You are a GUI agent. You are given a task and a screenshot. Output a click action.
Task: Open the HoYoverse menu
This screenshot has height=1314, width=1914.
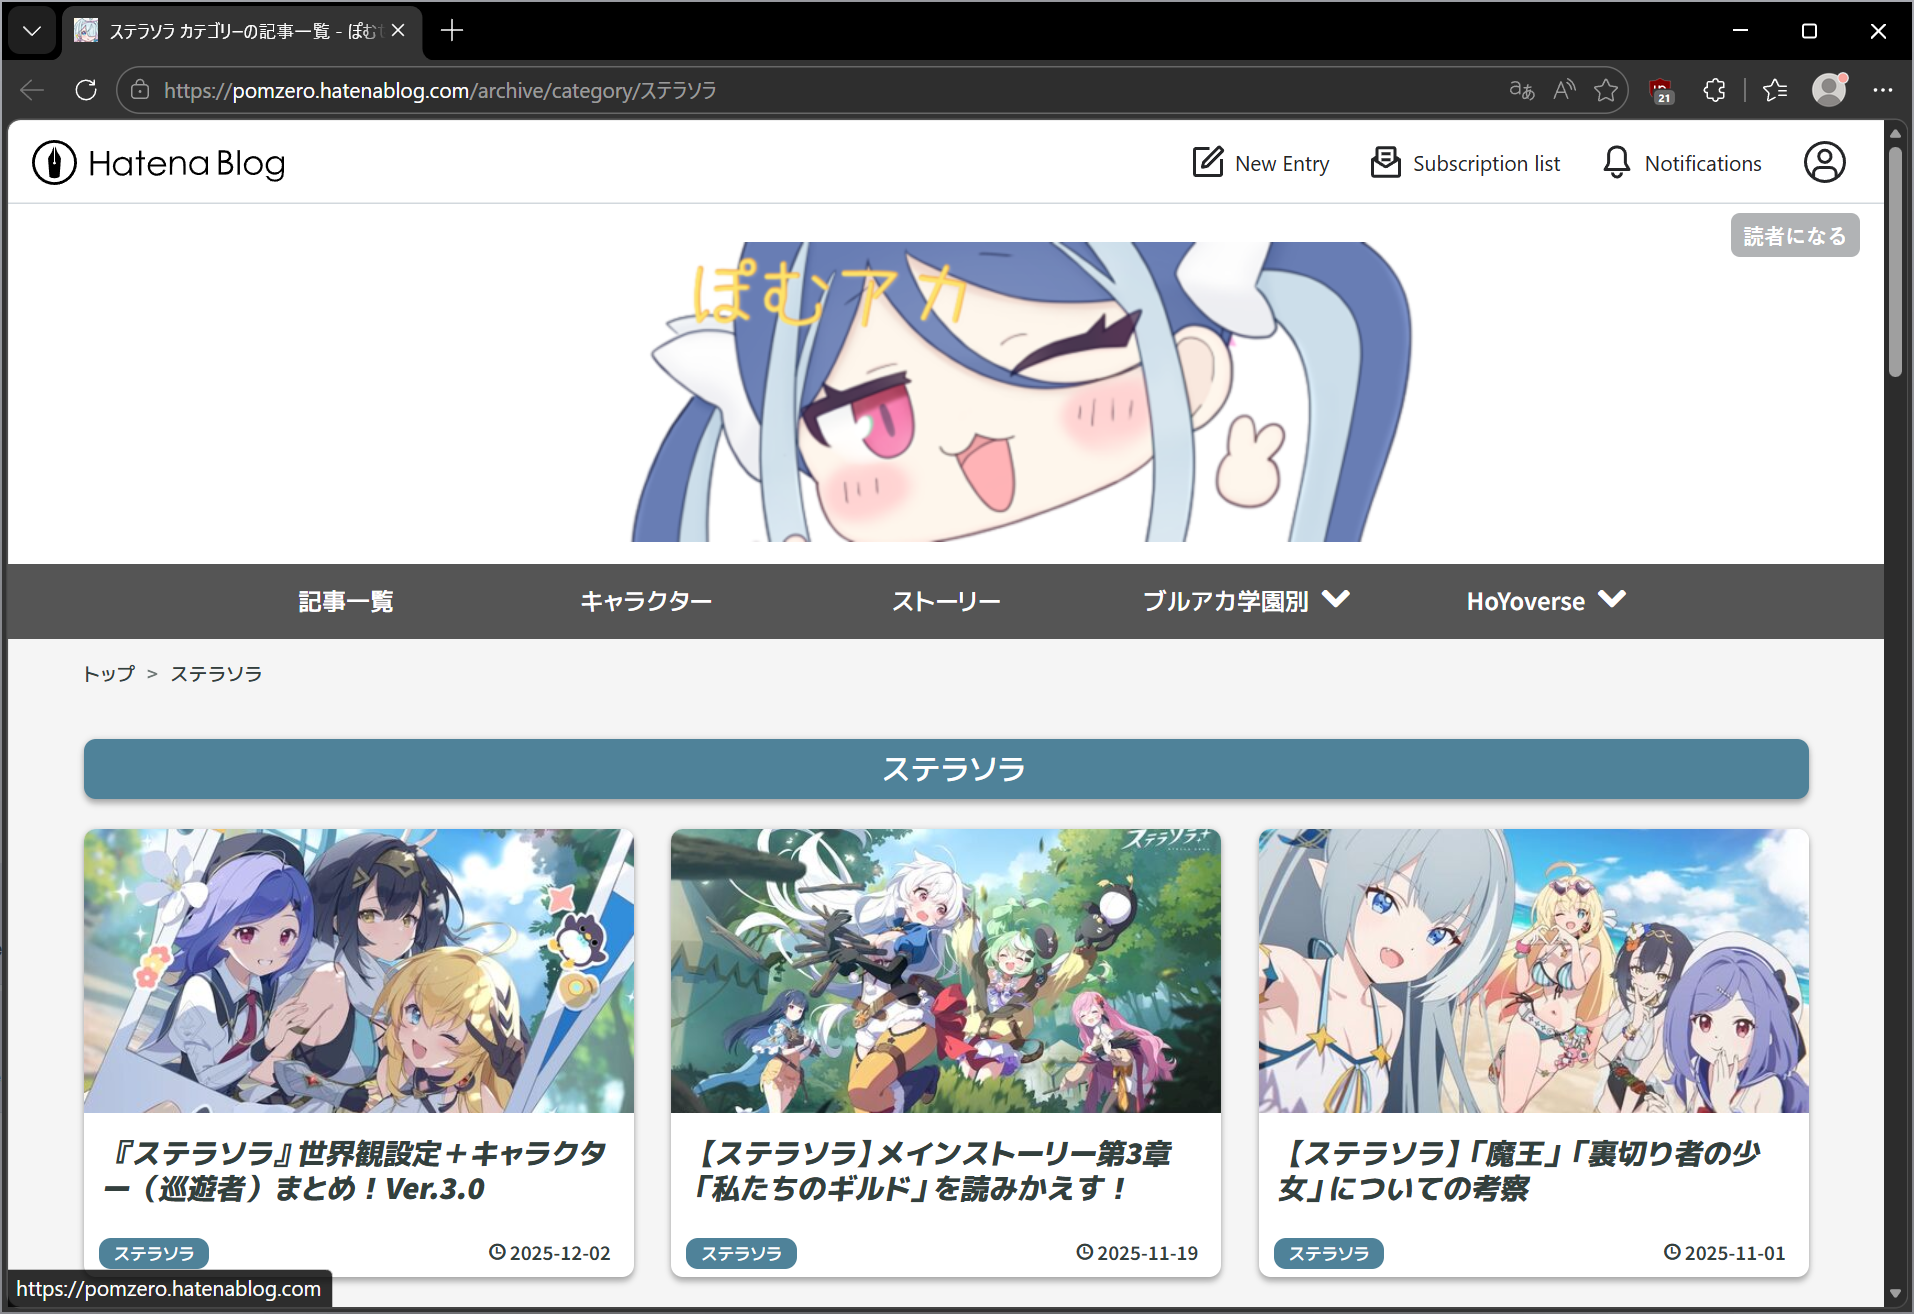click(x=1546, y=601)
